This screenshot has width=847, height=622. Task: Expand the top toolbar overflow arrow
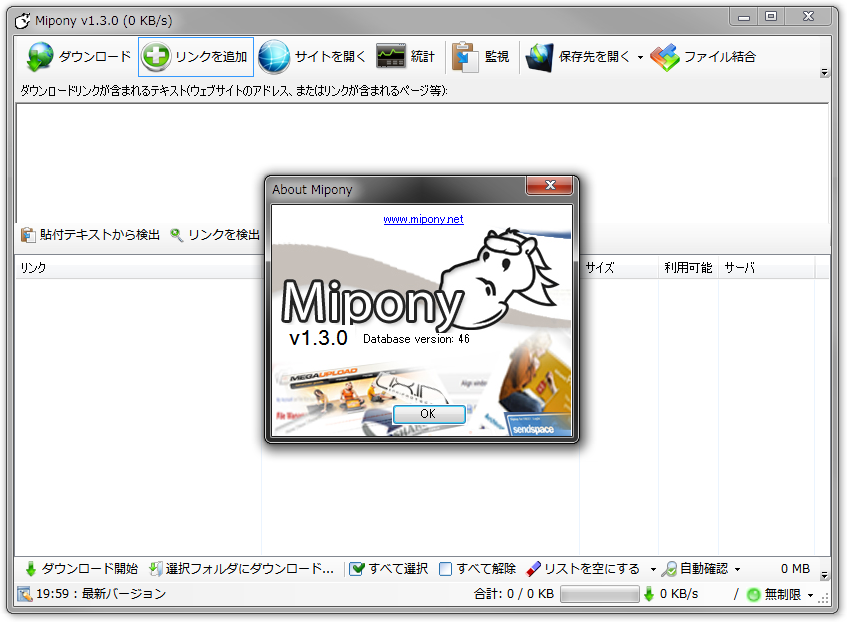[824, 72]
